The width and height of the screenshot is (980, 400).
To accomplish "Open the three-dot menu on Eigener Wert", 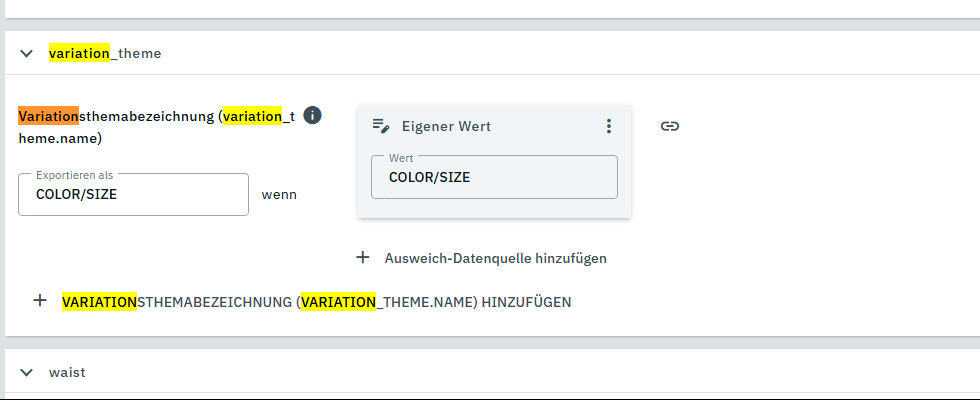I will (x=608, y=126).
